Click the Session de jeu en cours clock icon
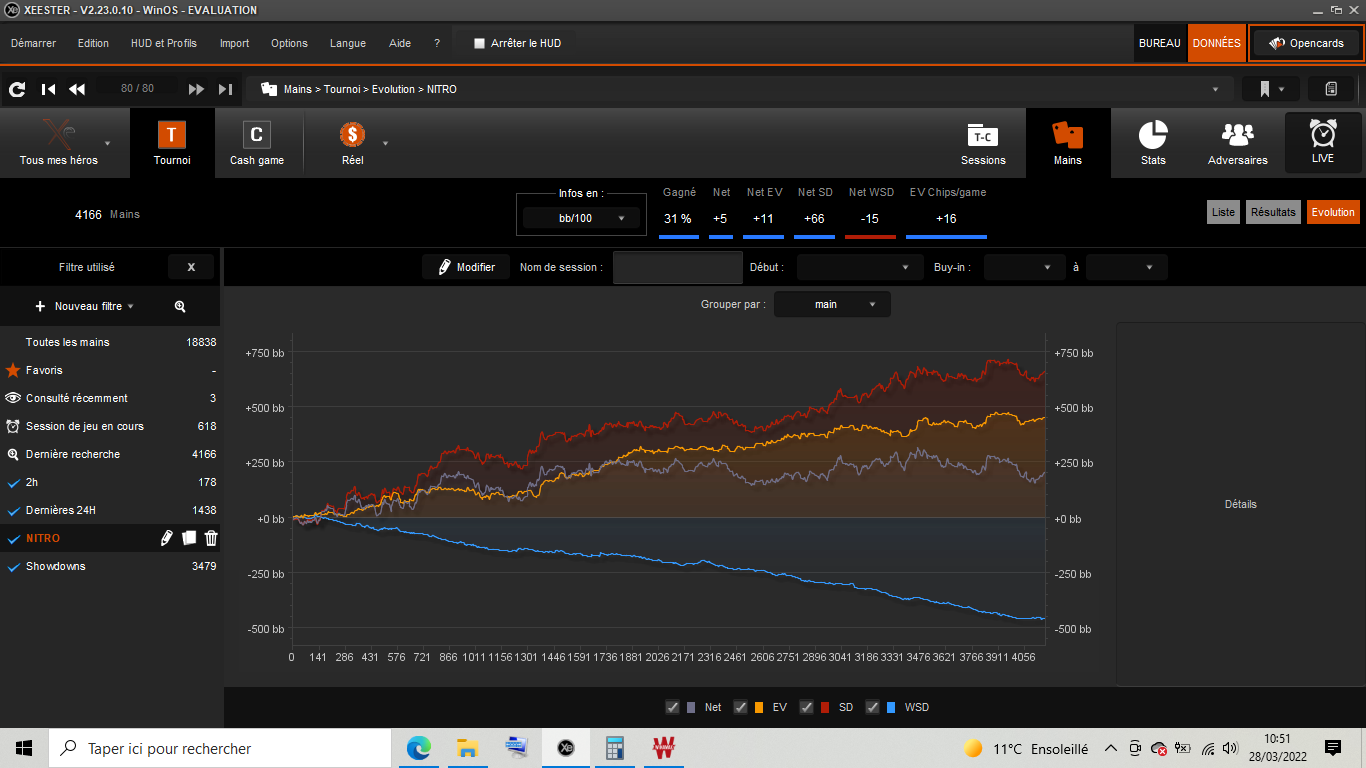 (x=13, y=426)
